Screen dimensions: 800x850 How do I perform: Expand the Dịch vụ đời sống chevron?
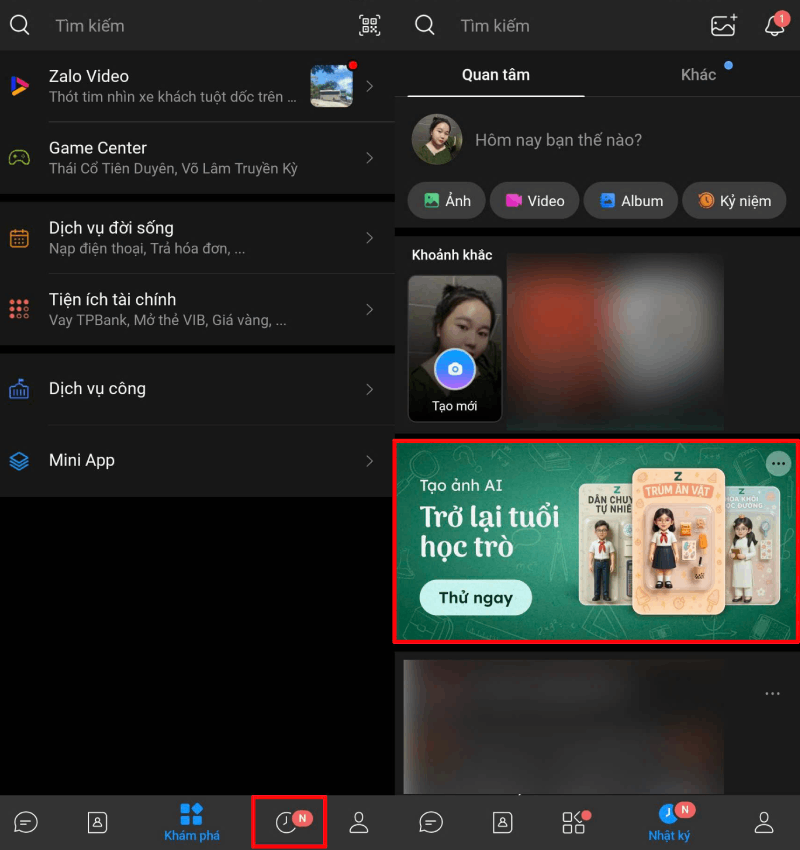click(369, 238)
